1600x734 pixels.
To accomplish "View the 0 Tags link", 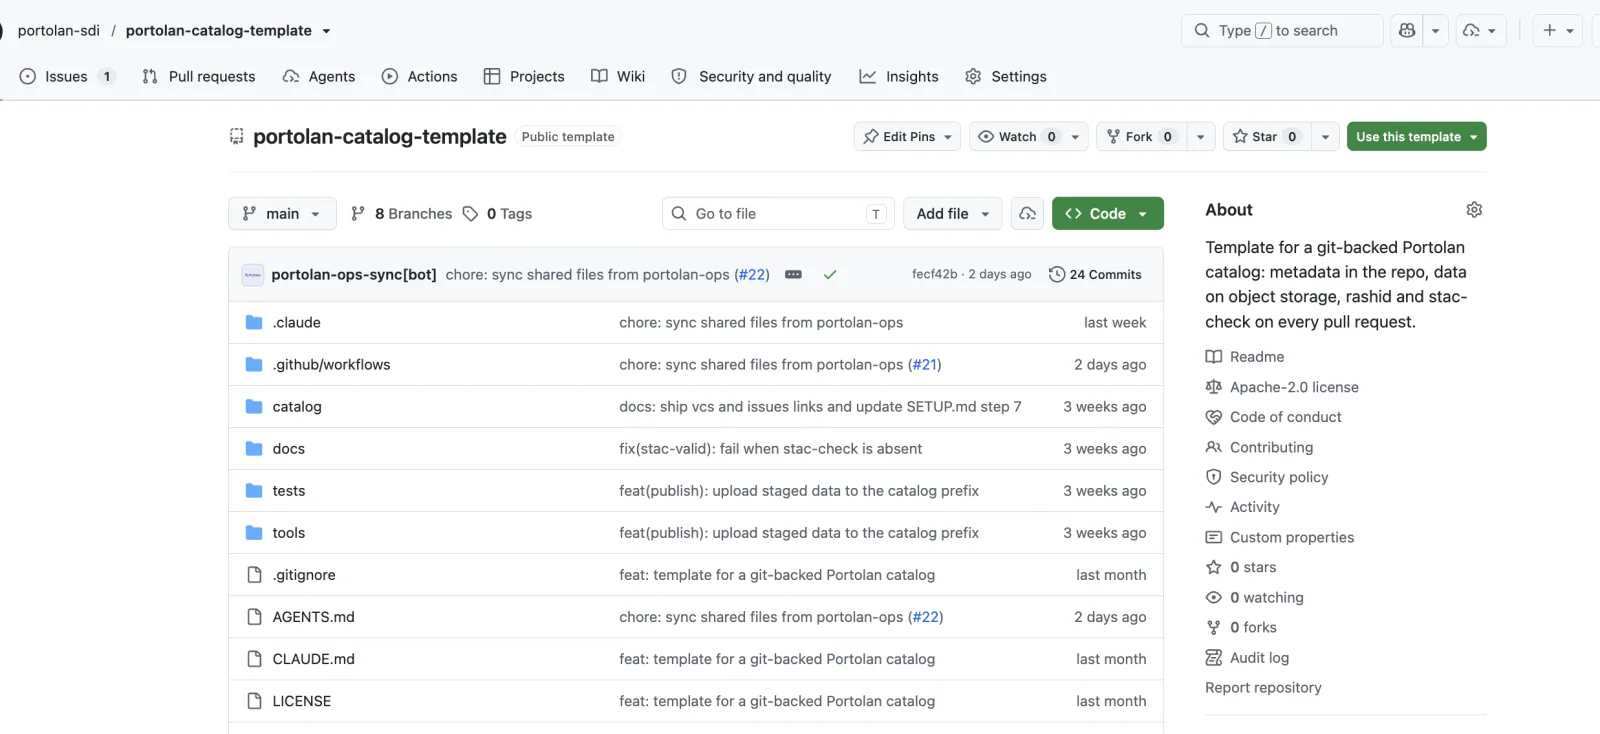I will coord(497,214).
